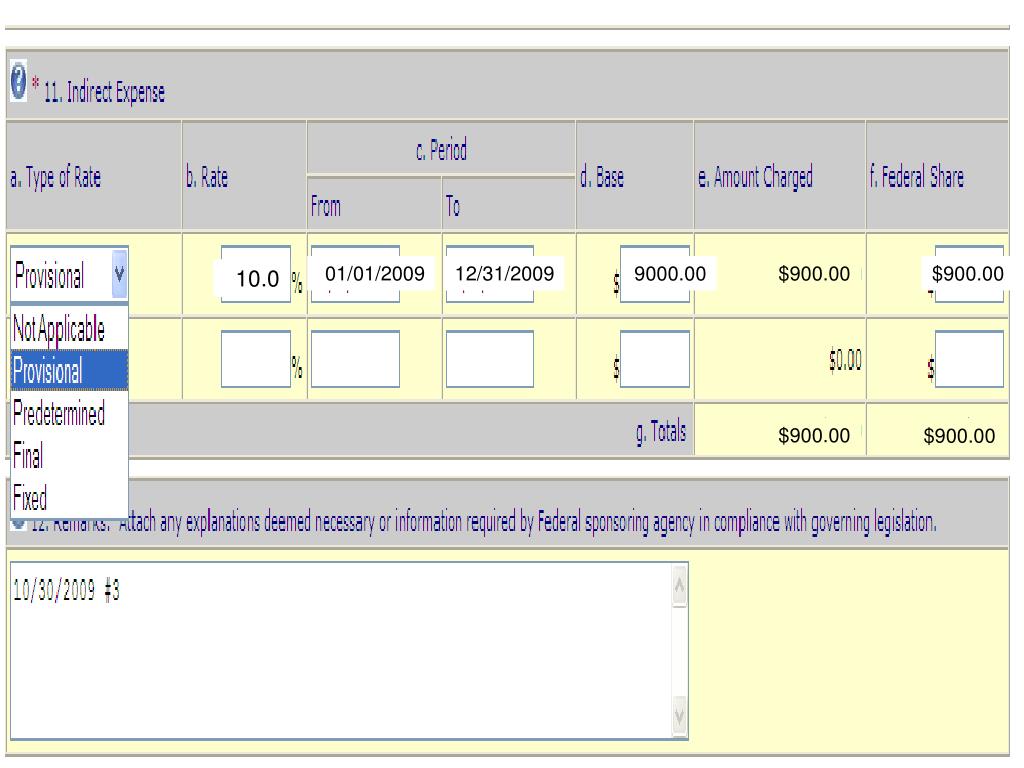The height and width of the screenshot is (768, 1024).
Task: Click the empty second-row To date field
Action: pyautogui.click(x=490, y=359)
